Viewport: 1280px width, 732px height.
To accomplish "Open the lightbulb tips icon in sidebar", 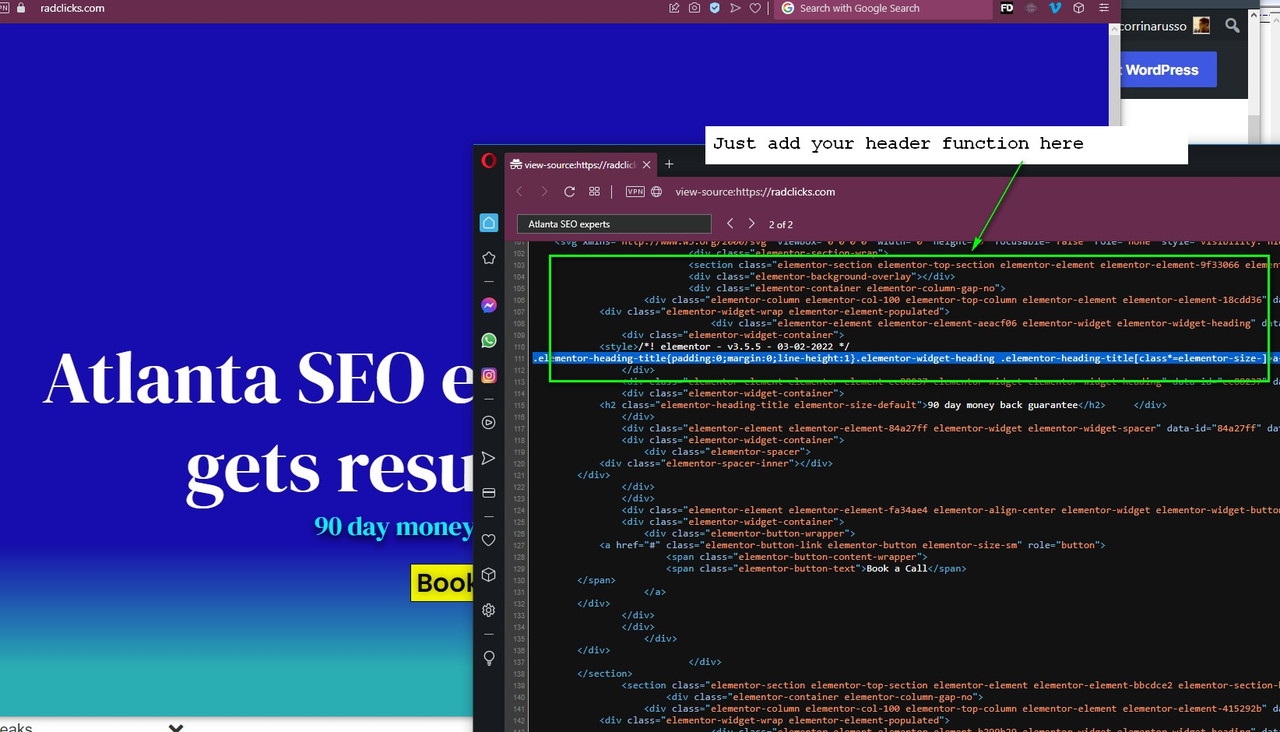I will (x=489, y=658).
